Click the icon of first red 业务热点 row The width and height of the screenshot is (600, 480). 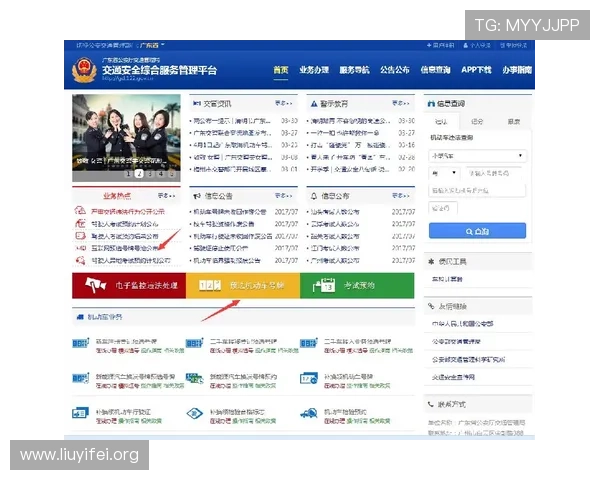[80, 211]
